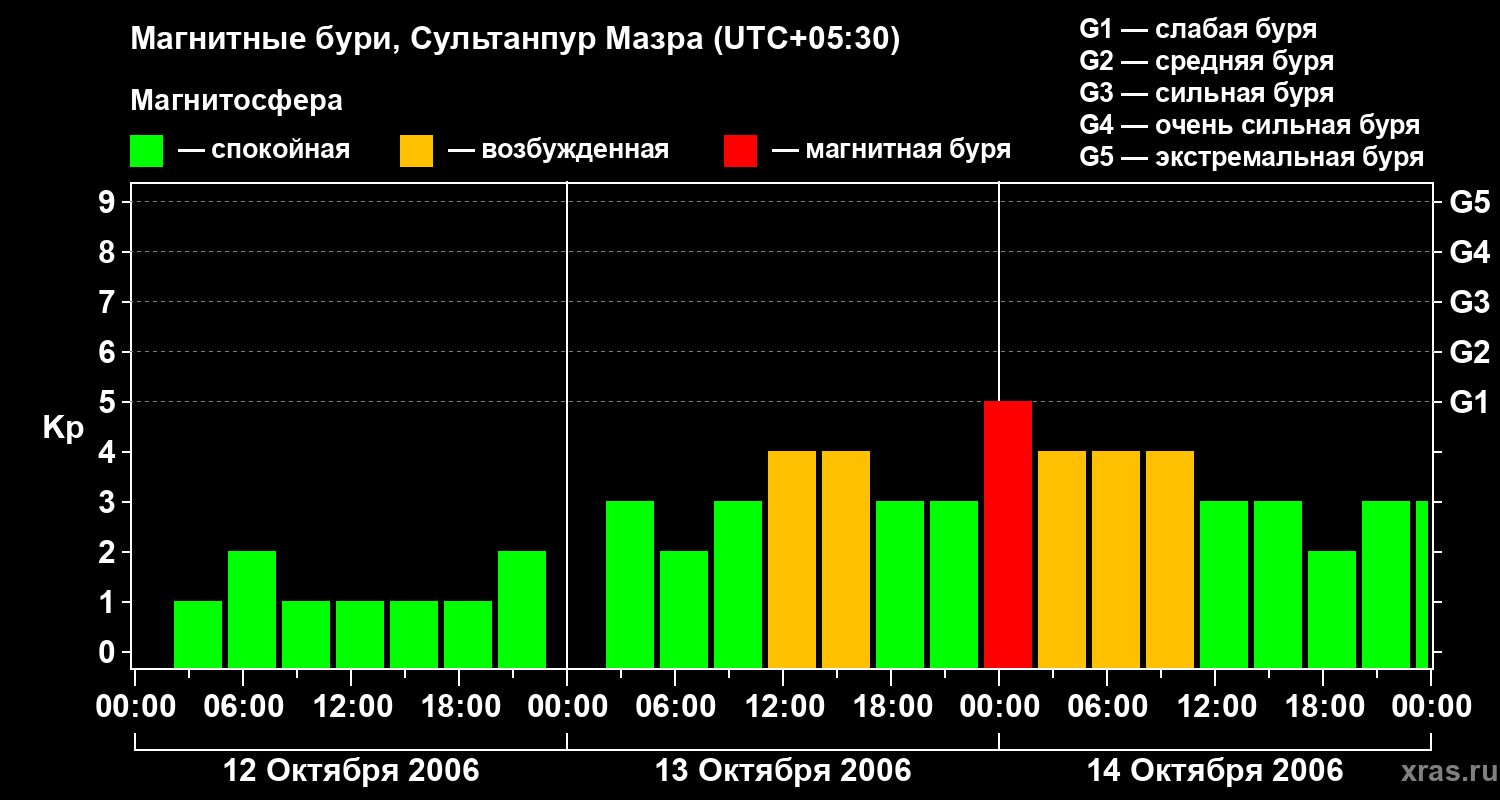Select the only Kp 2 bar on 14 October
Image resolution: width=1500 pixels, height=800 pixels.
[1332, 609]
